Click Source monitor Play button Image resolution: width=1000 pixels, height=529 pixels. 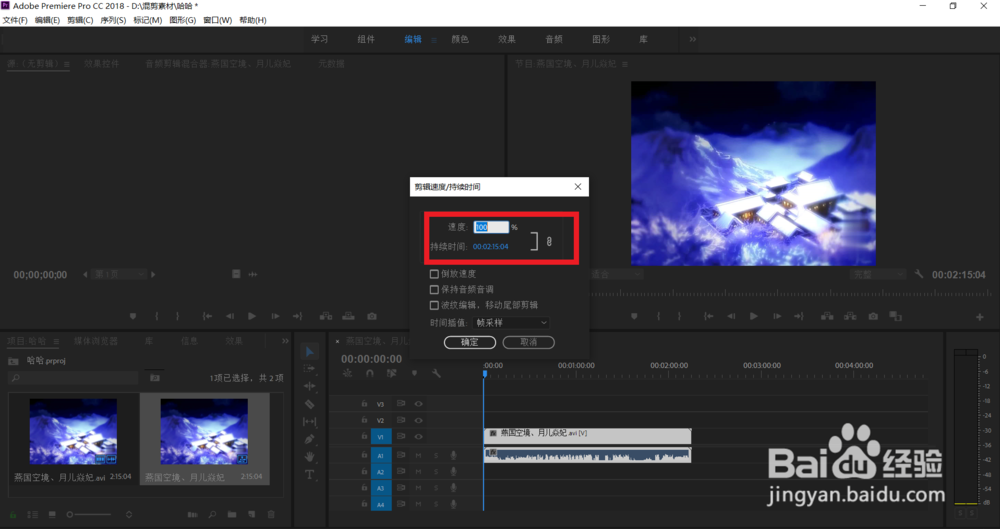pos(252,316)
